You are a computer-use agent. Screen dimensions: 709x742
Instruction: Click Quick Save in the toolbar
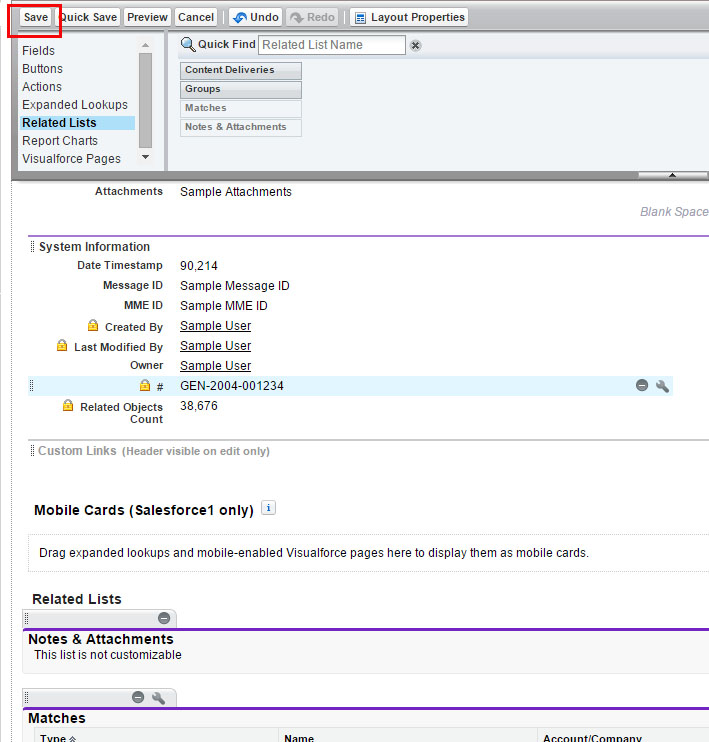click(88, 17)
